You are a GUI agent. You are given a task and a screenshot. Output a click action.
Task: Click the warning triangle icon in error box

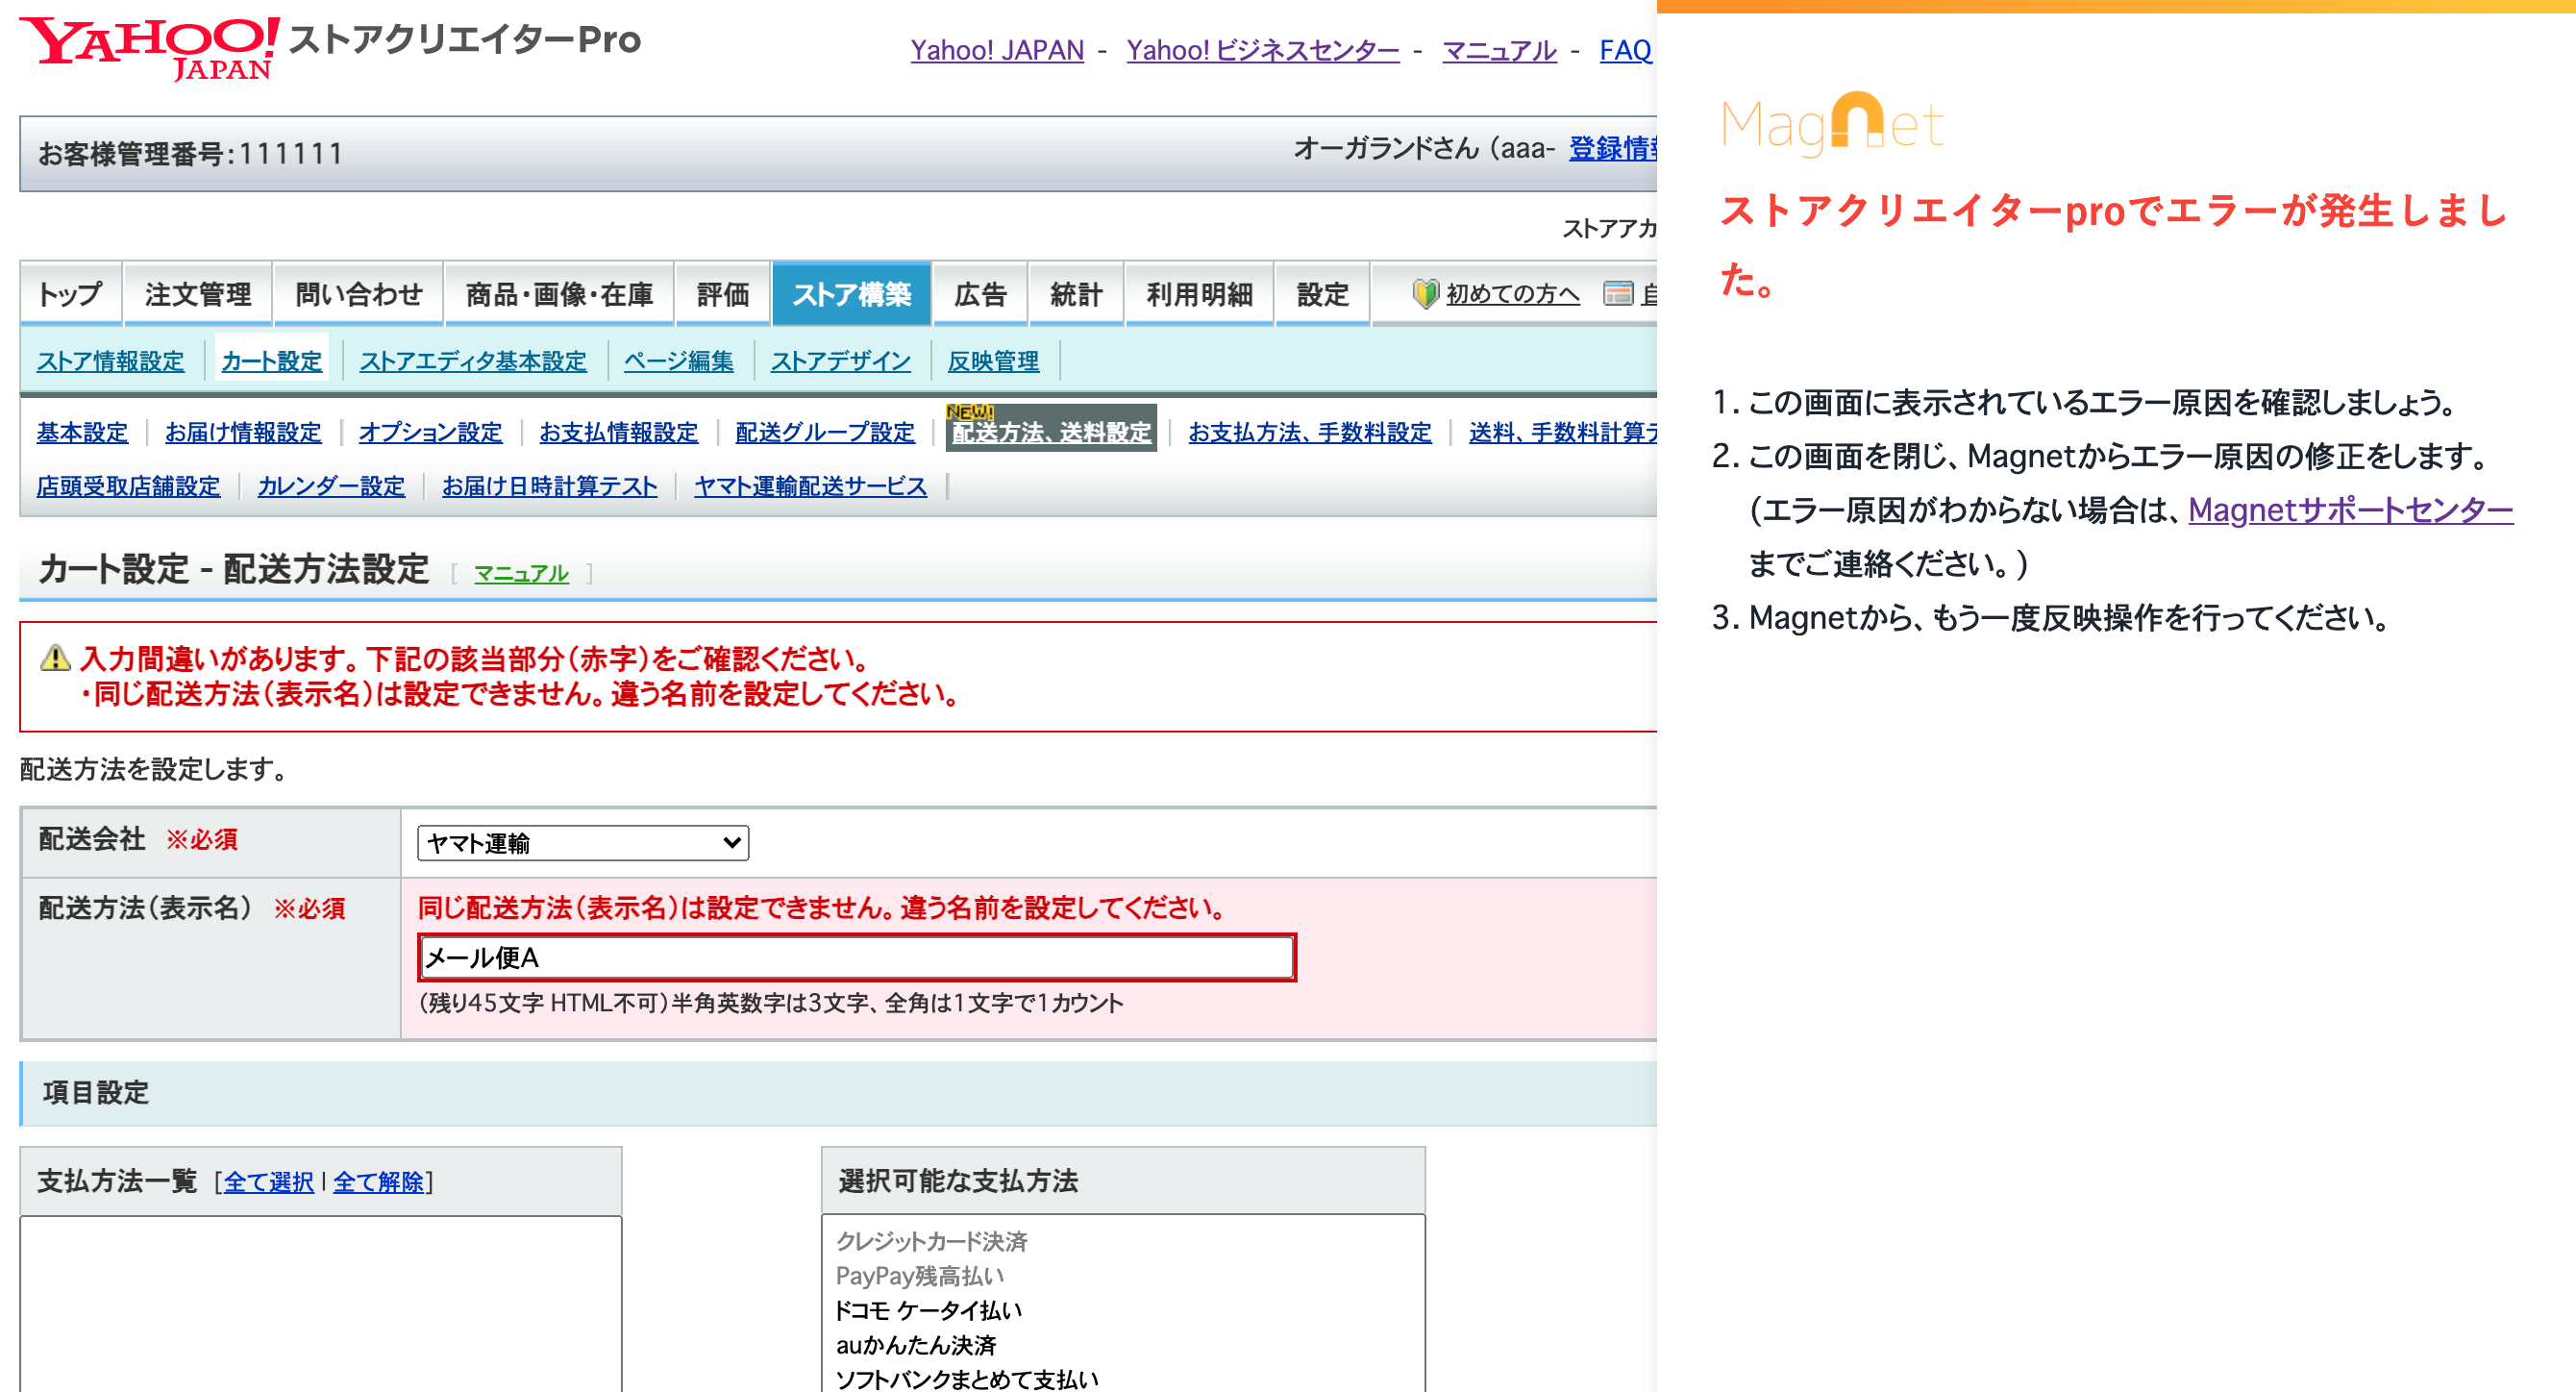point(56,658)
